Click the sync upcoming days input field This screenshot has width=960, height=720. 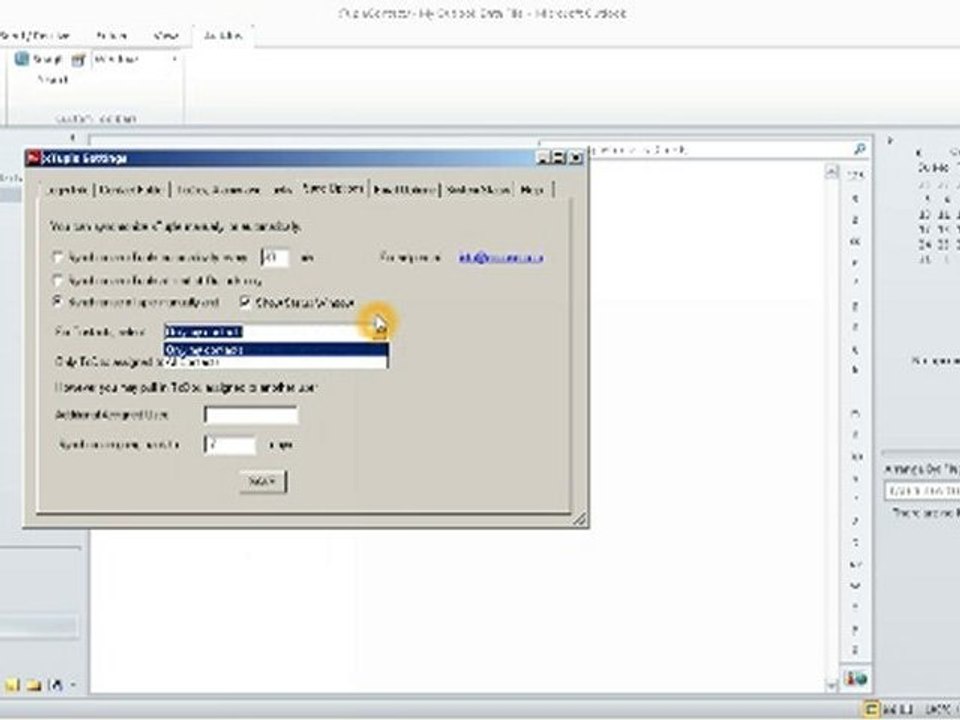coord(230,444)
